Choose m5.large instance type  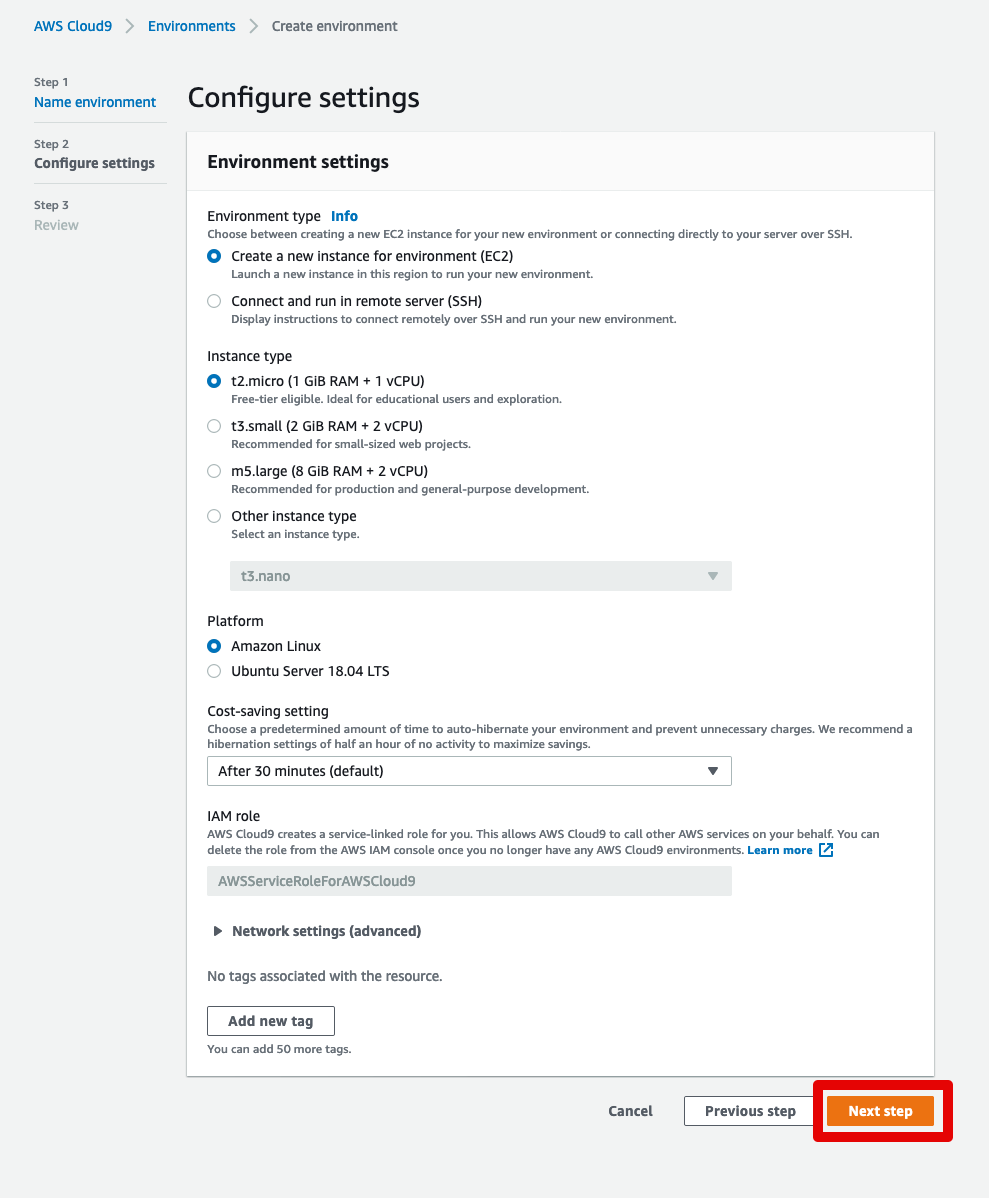213,470
